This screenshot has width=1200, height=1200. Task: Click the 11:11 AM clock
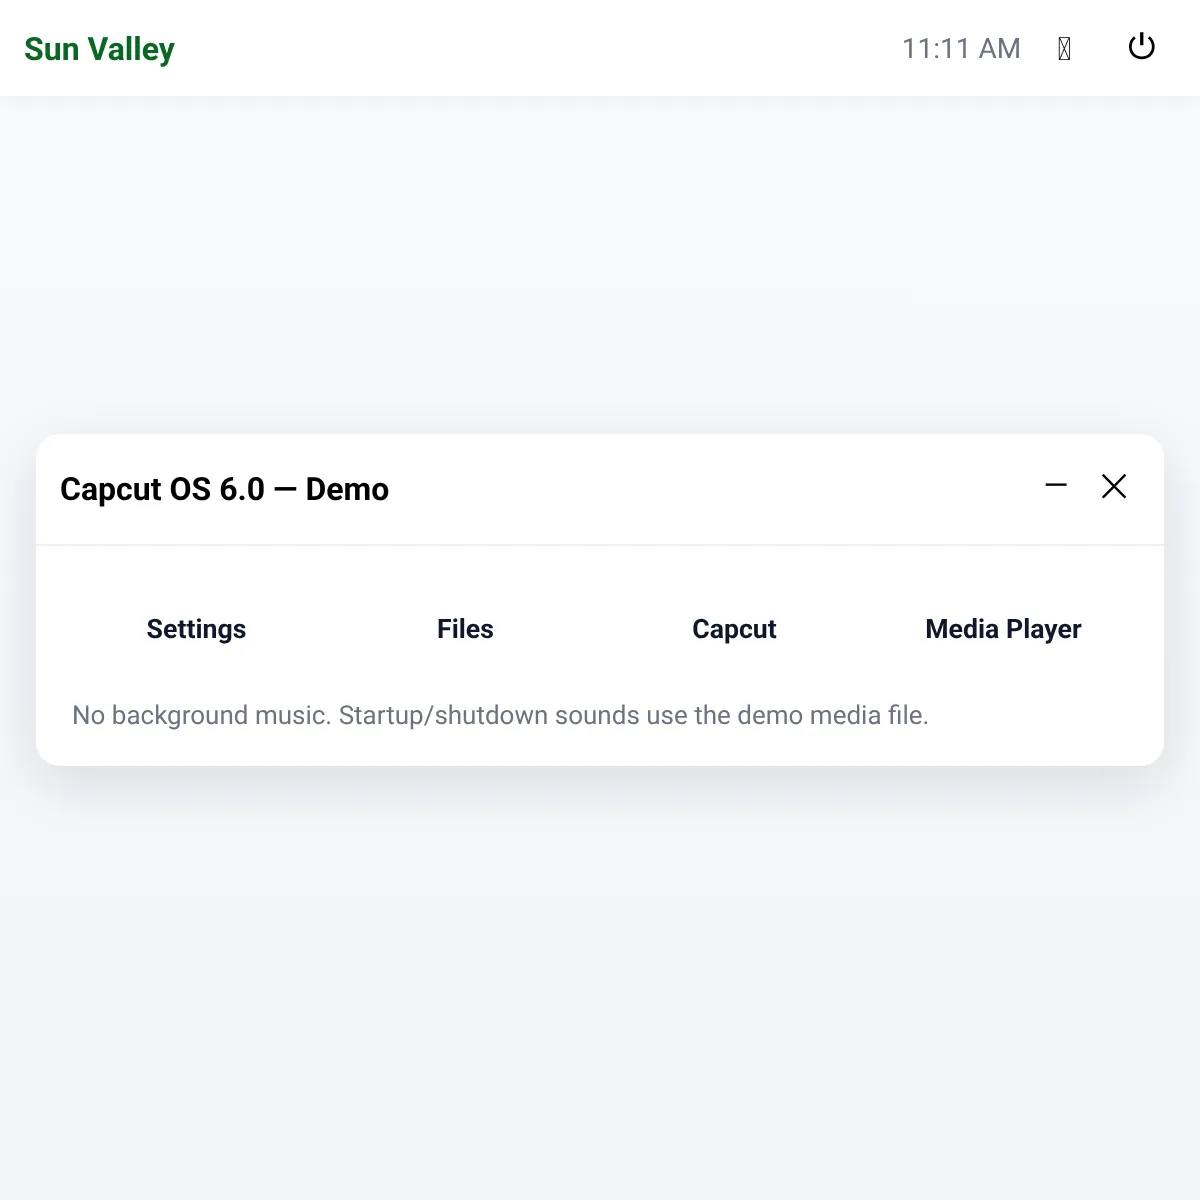pos(961,48)
